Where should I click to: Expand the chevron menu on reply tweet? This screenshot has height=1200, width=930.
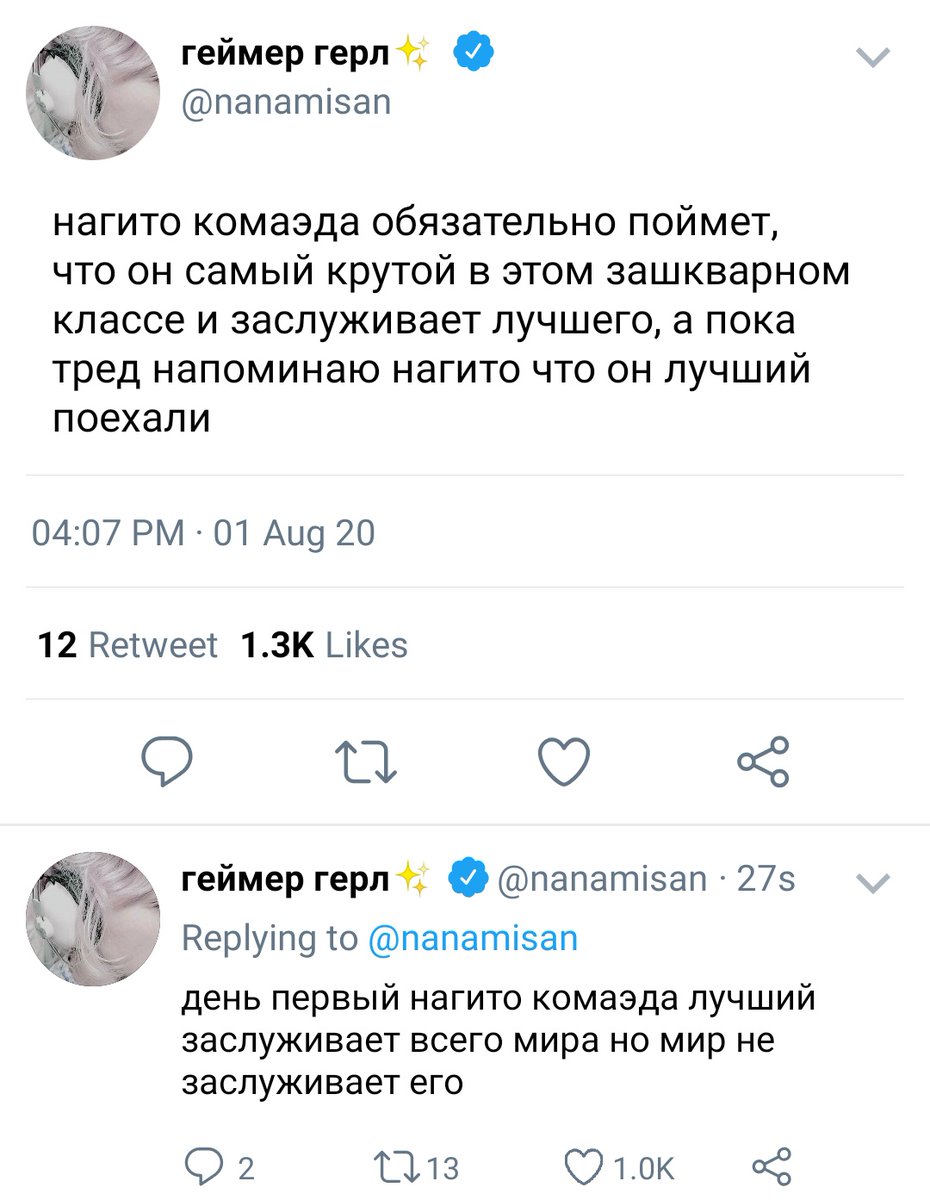click(x=875, y=882)
